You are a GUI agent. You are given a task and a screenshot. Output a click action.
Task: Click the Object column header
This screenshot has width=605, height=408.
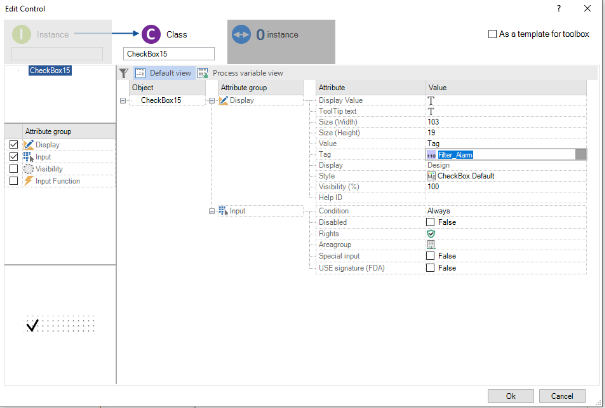[x=167, y=87]
